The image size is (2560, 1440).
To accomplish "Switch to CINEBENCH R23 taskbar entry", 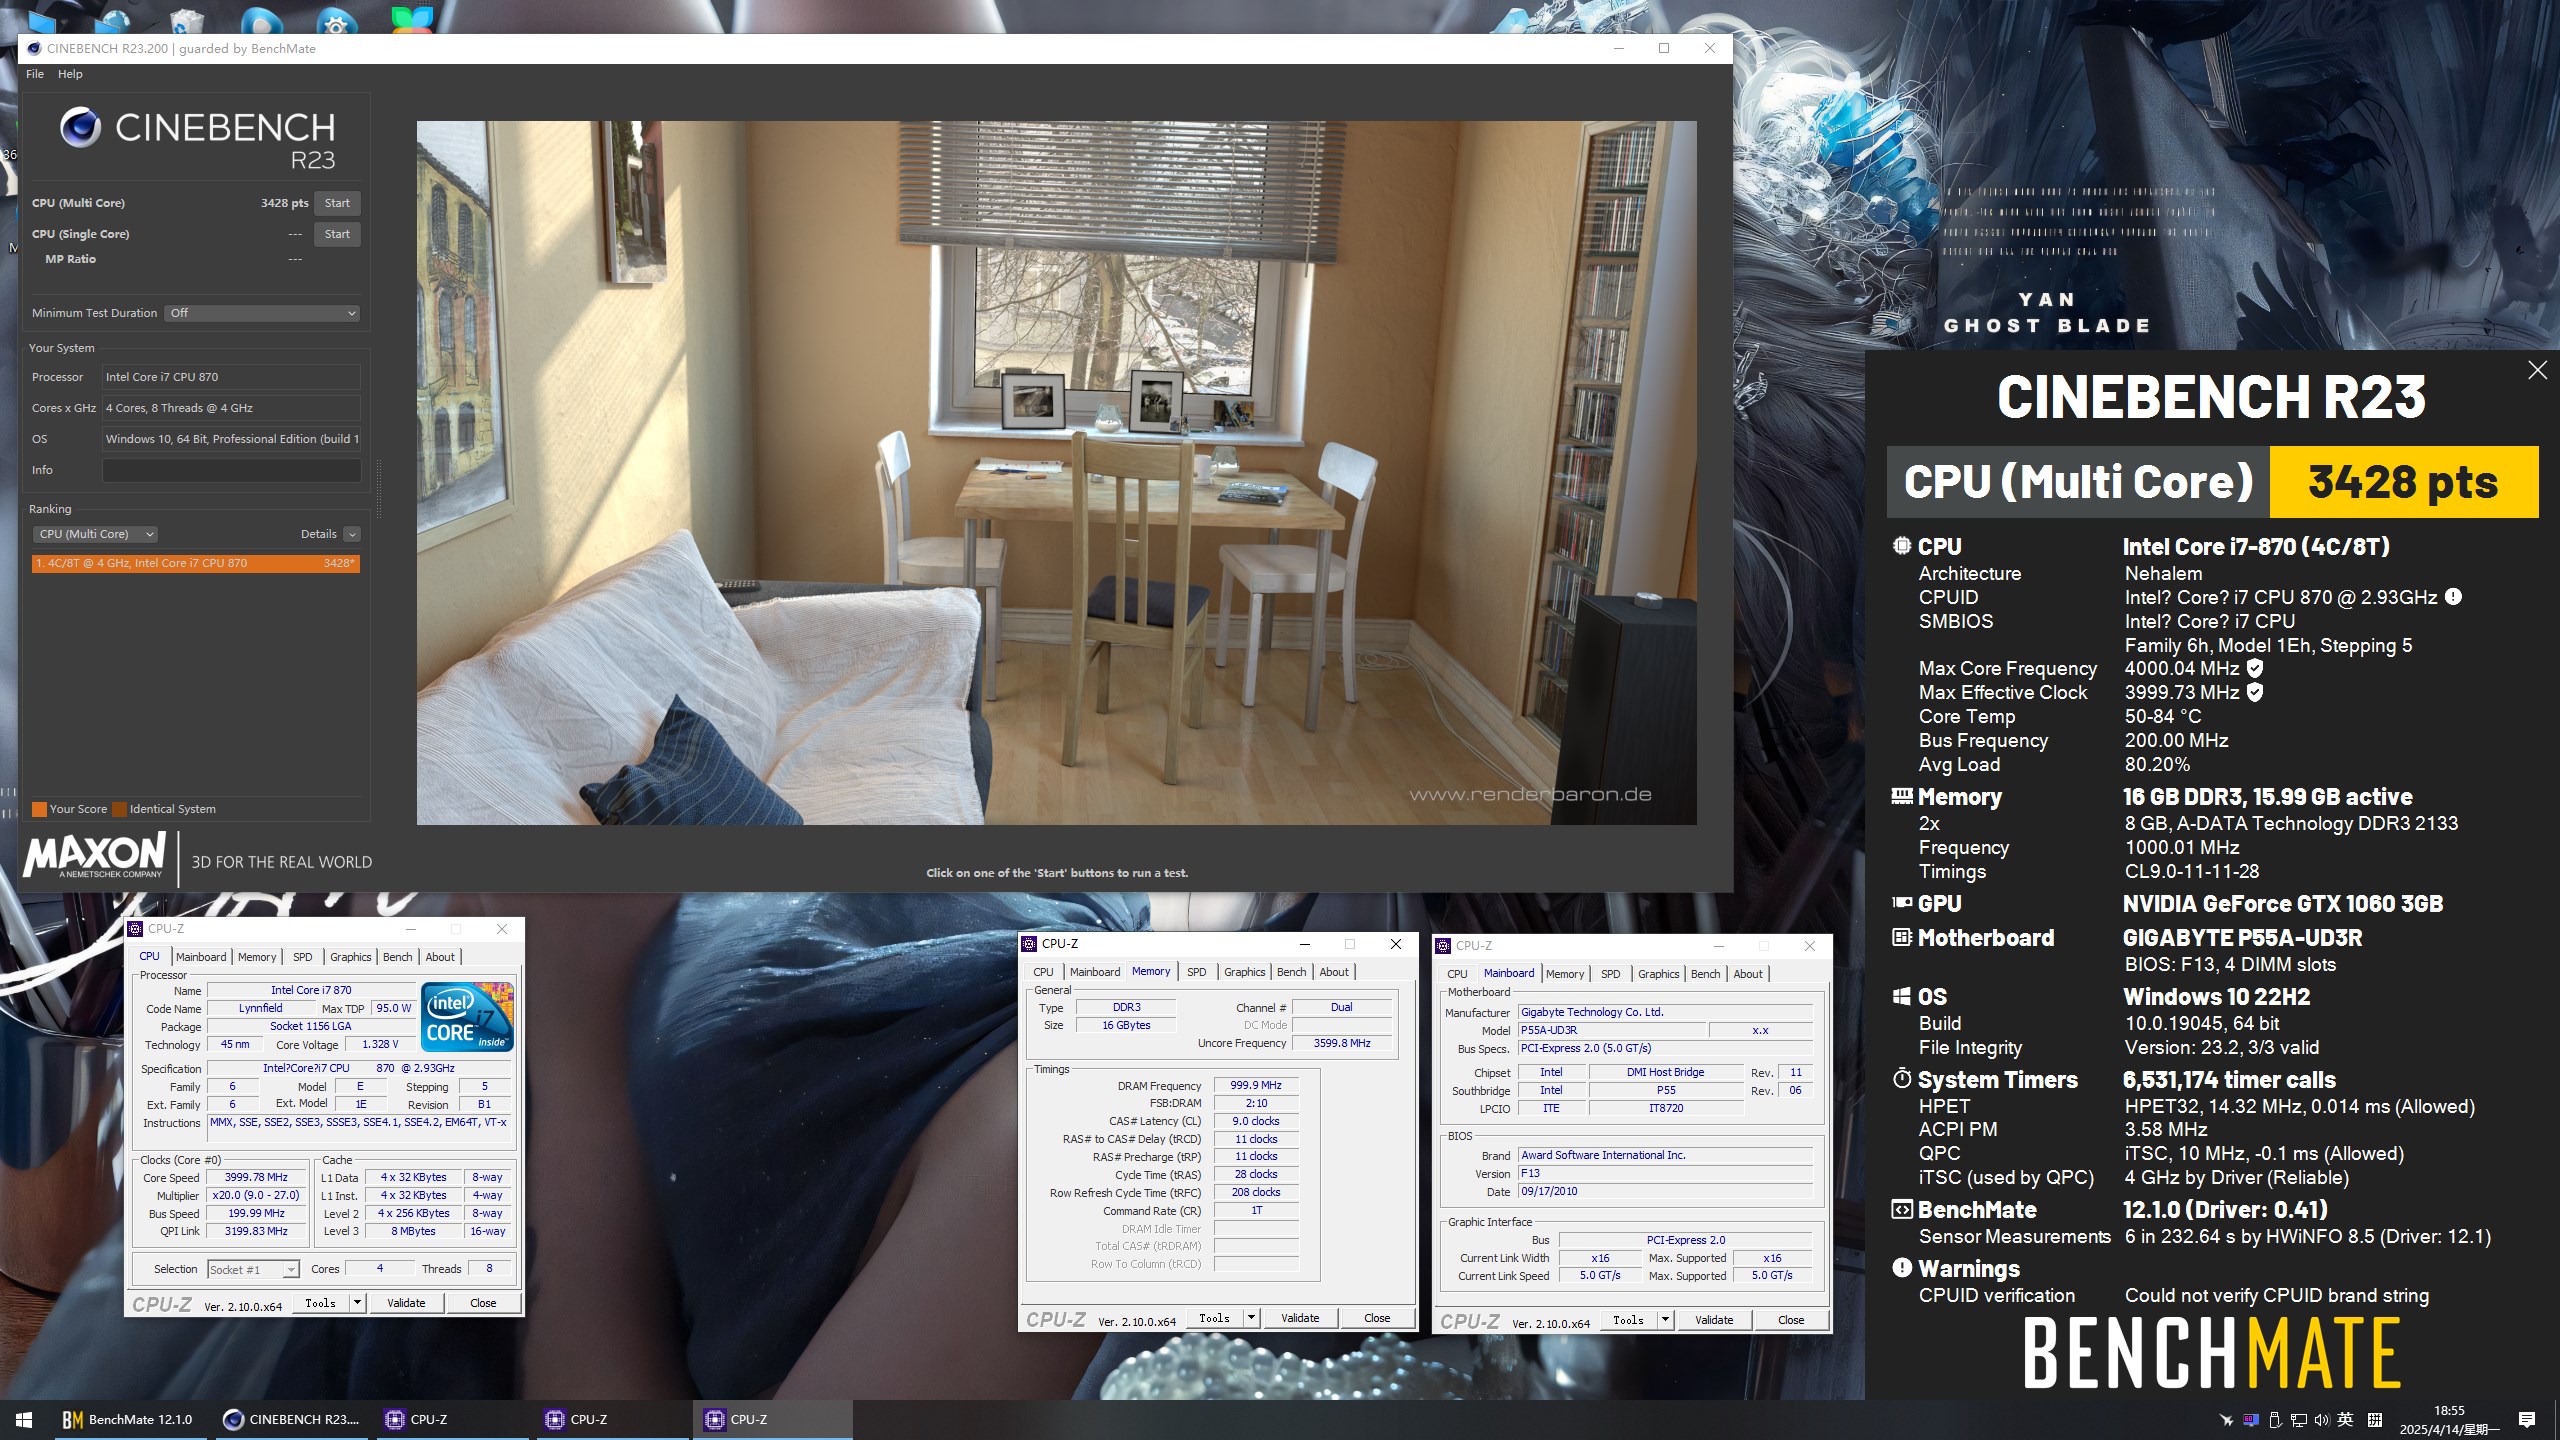I will pos(291,1419).
